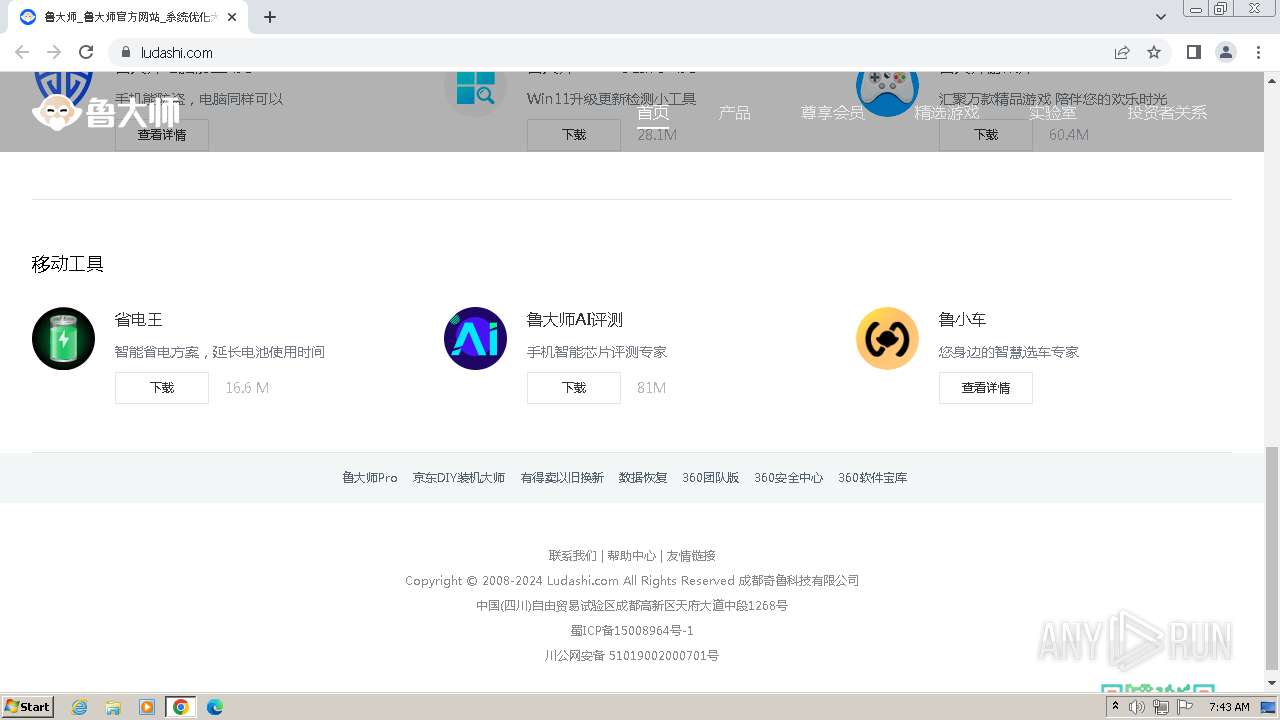The width and height of the screenshot is (1280, 720).
Task: Click the game controller app icon
Action: point(887,93)
